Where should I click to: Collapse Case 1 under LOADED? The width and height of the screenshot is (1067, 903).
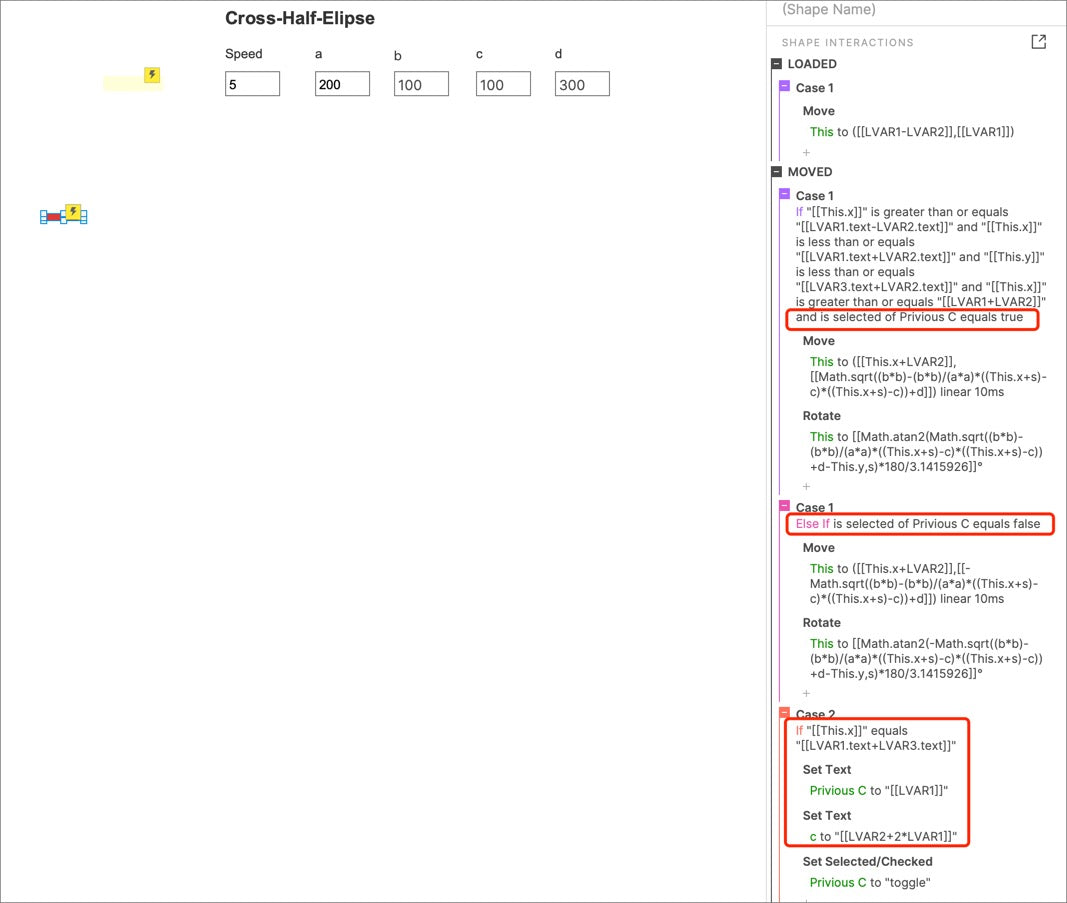tap(785, 87)
